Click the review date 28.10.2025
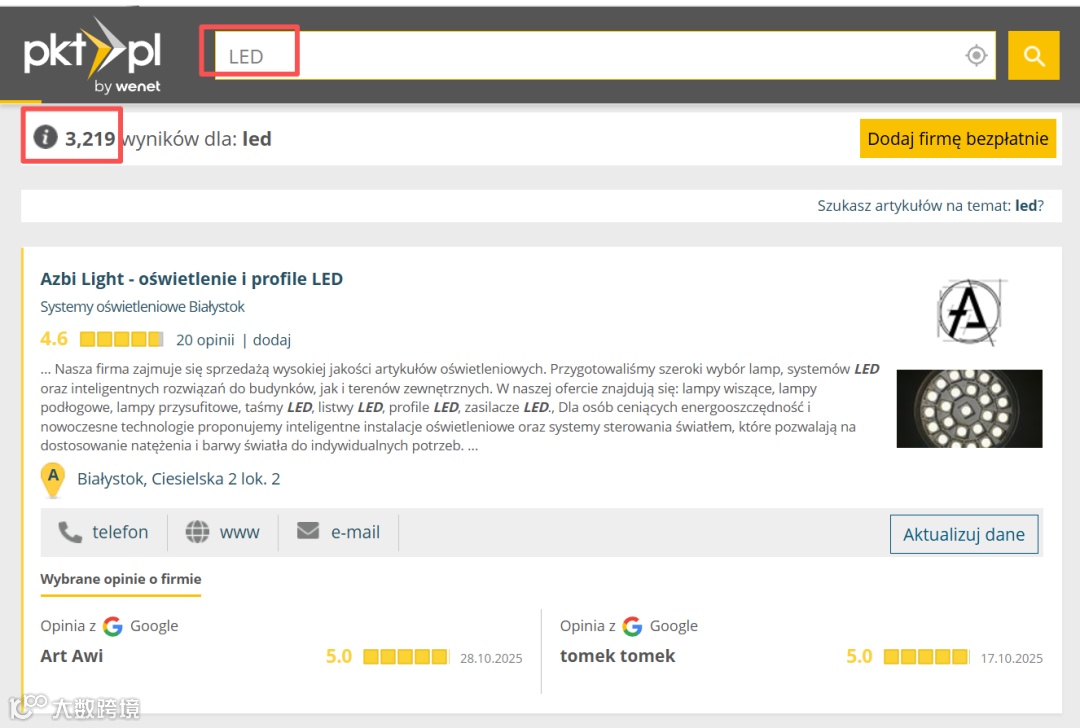Screen dimensions: 1080x728 pos(491,658)
